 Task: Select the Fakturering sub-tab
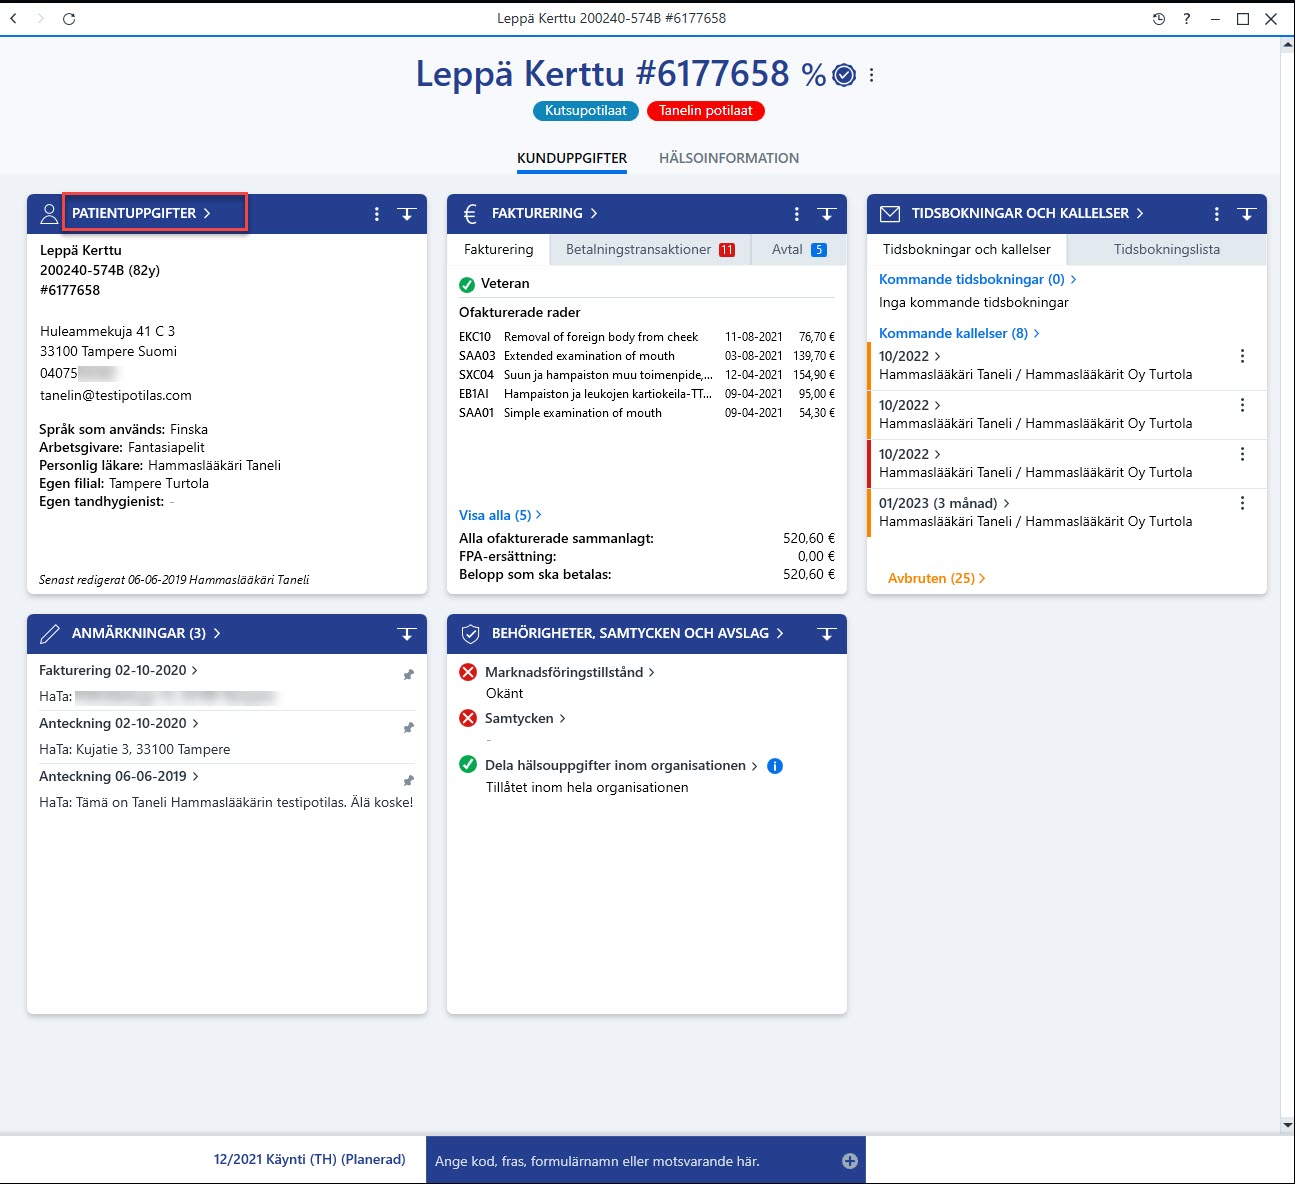pos(499,249)
